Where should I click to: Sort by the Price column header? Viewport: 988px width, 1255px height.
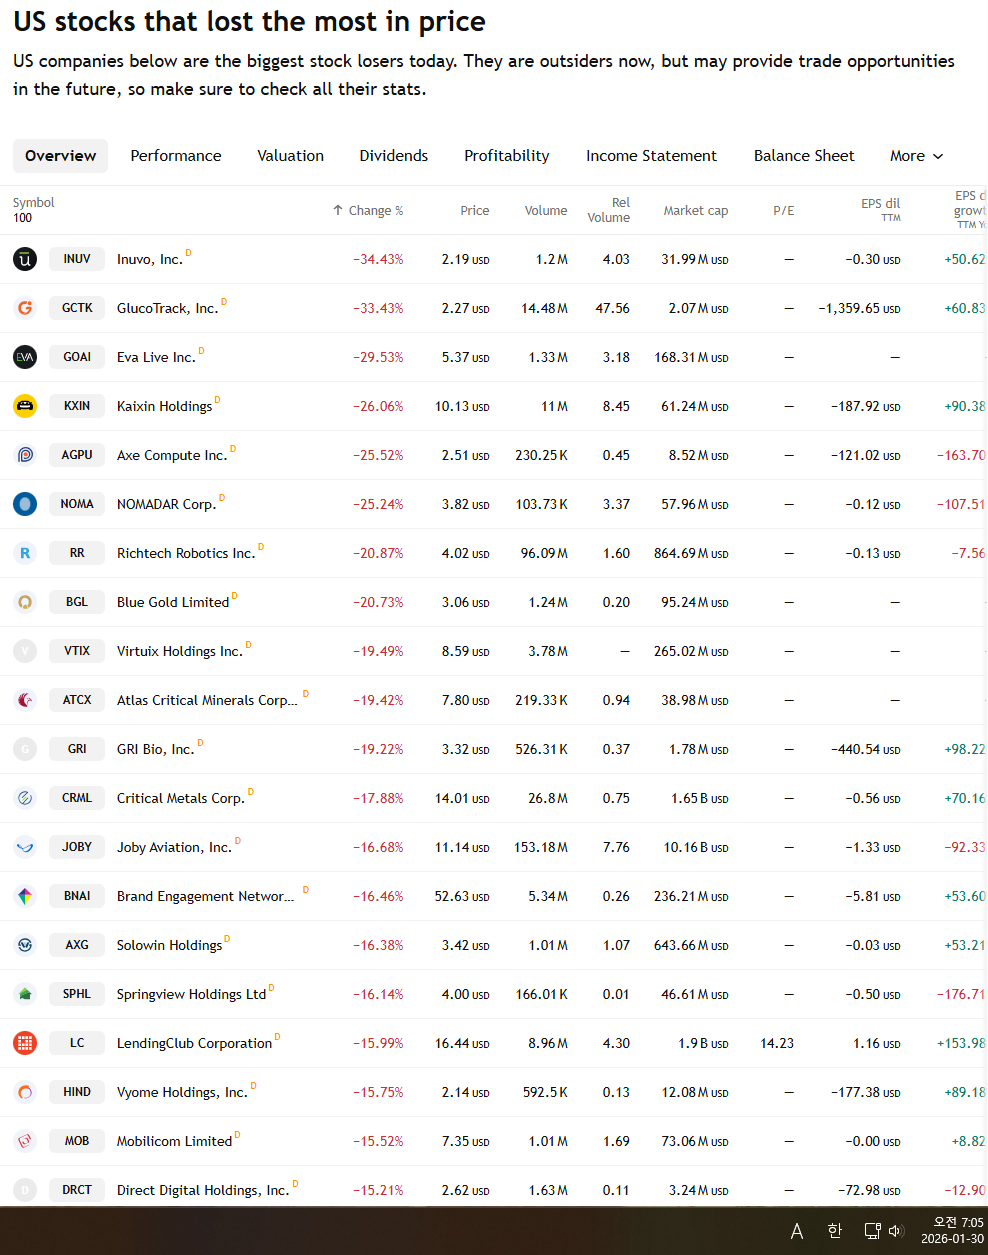(475, 211)
